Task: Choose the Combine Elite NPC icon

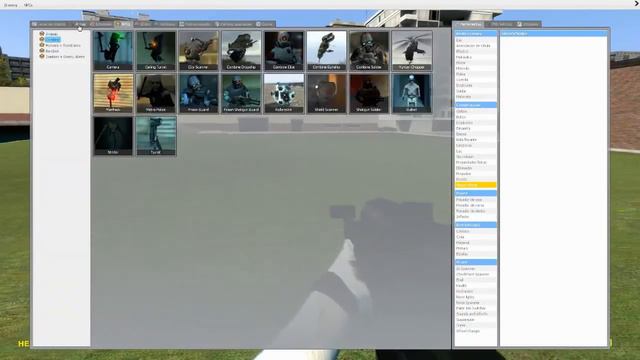Action: (x=283, y=51)
